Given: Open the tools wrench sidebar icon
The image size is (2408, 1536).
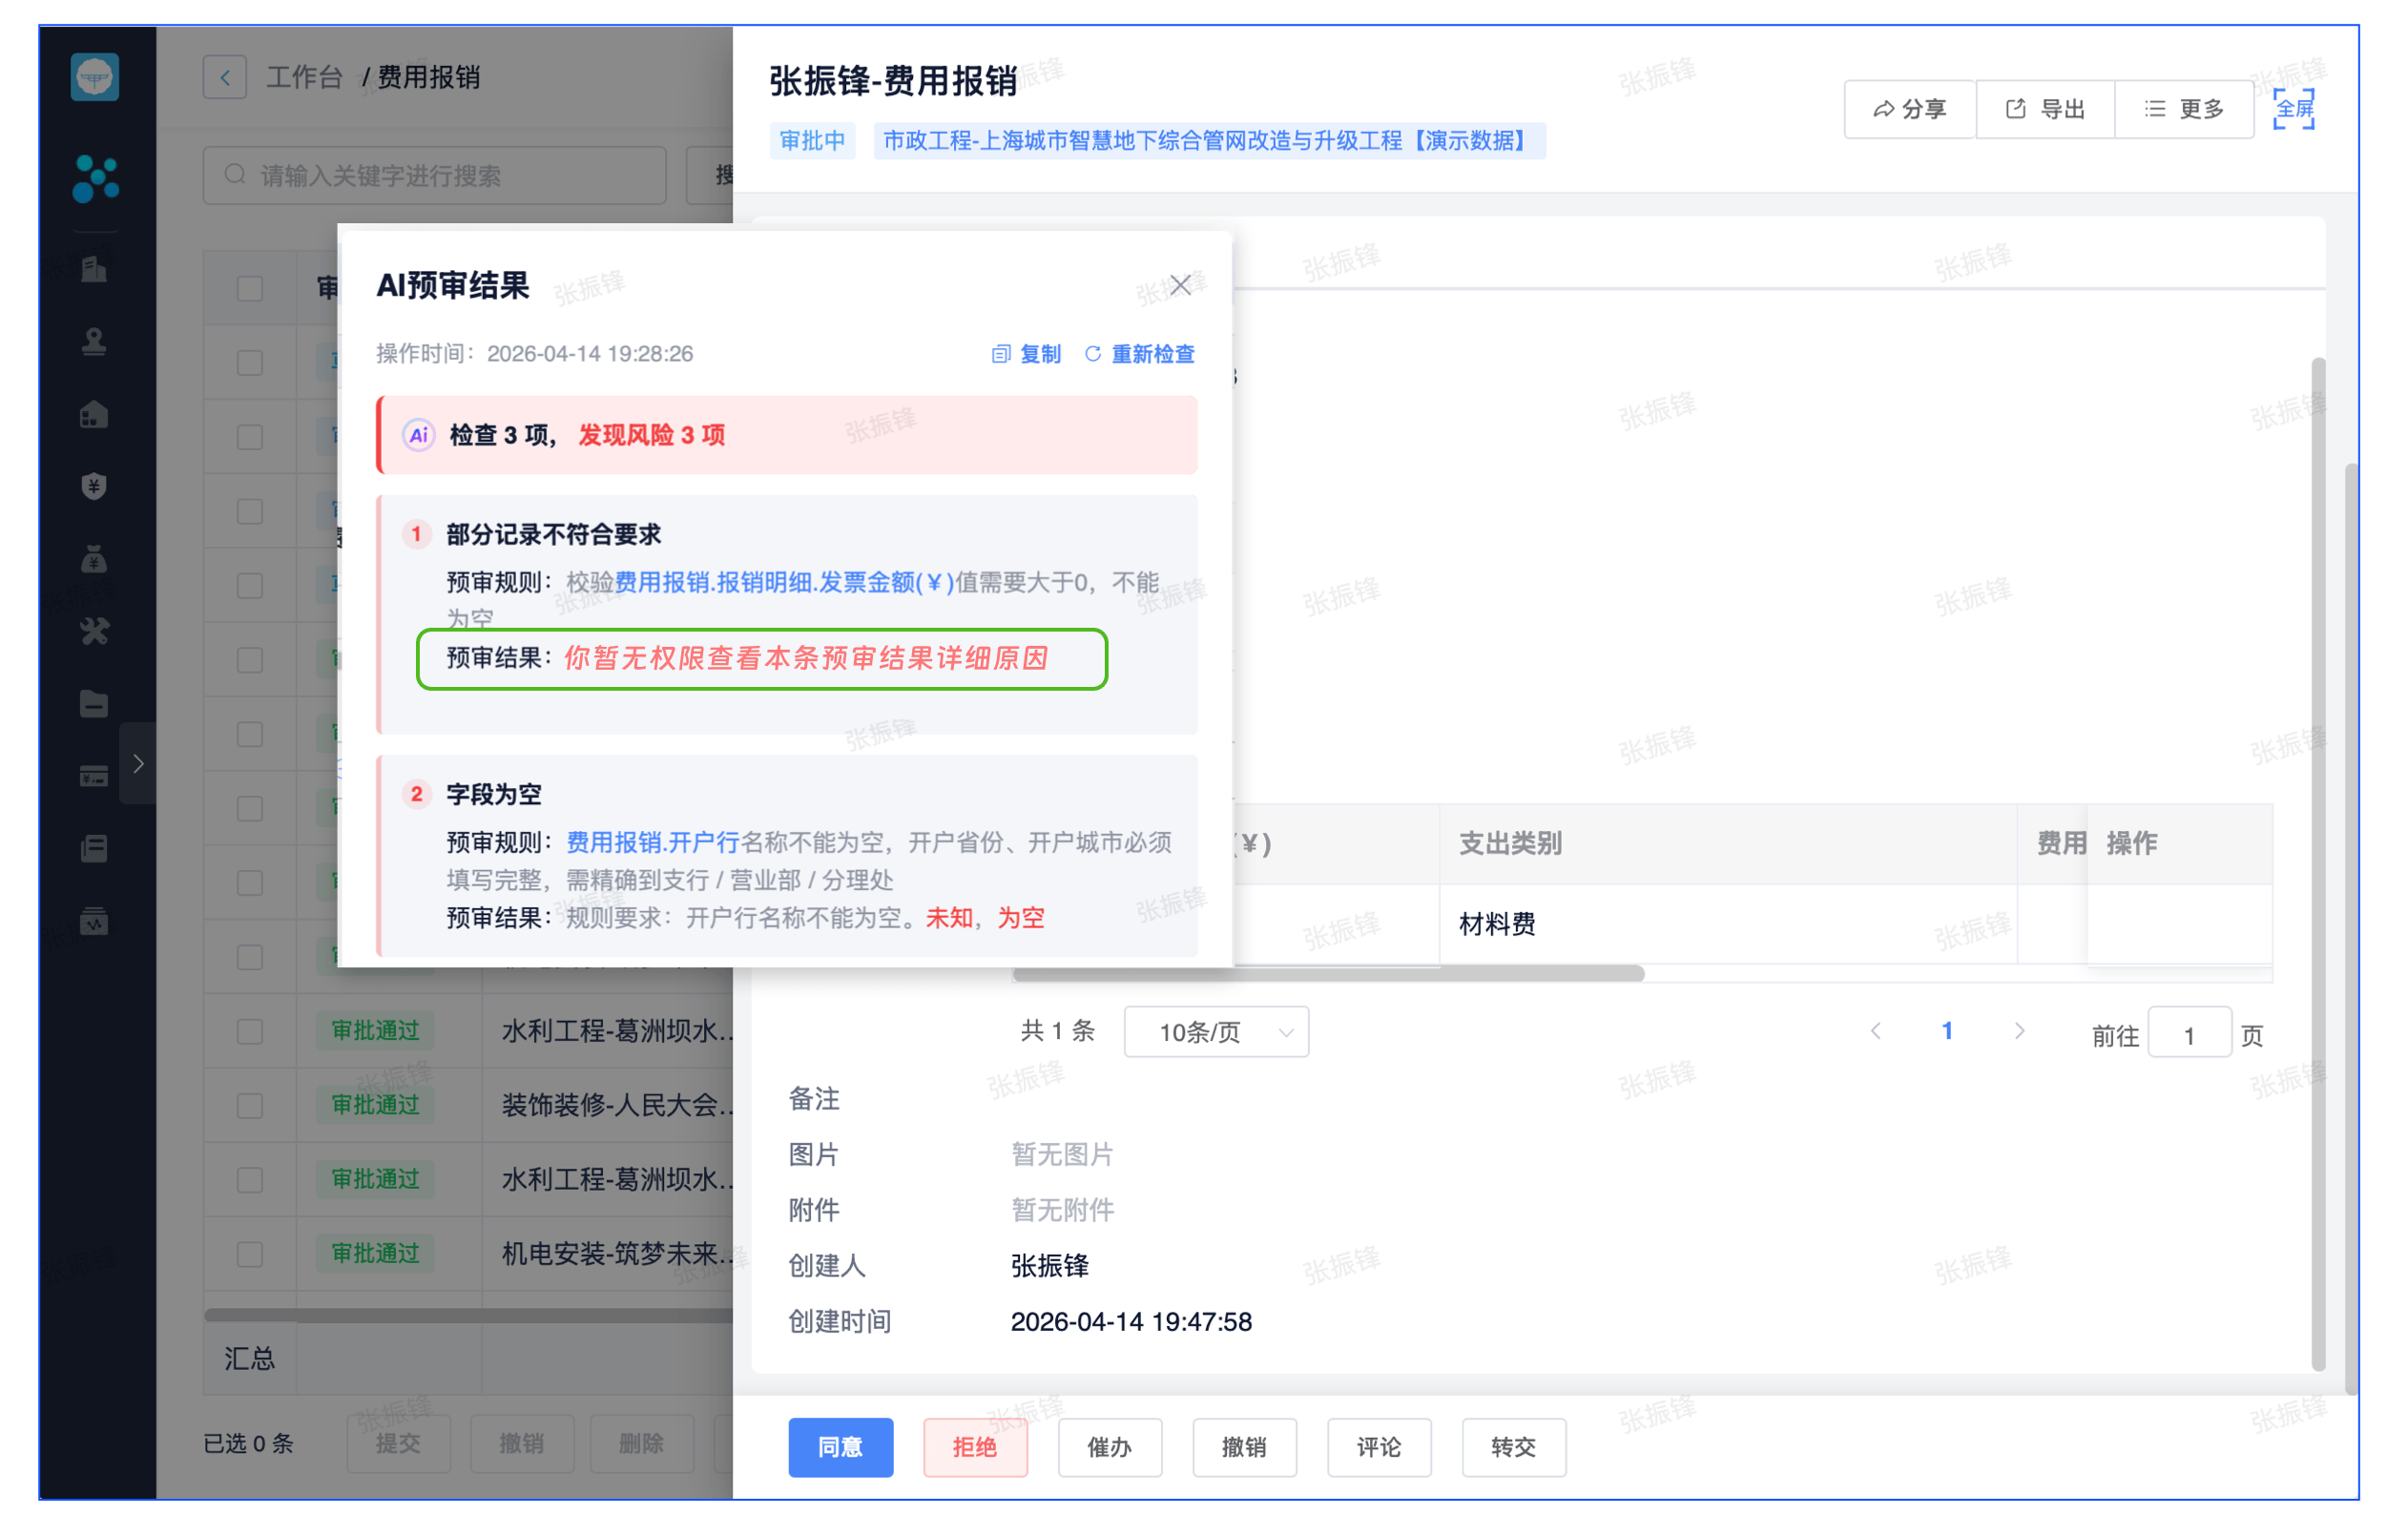Looking at the screenshot, I should pyautogui.click(x=94, y=631).
